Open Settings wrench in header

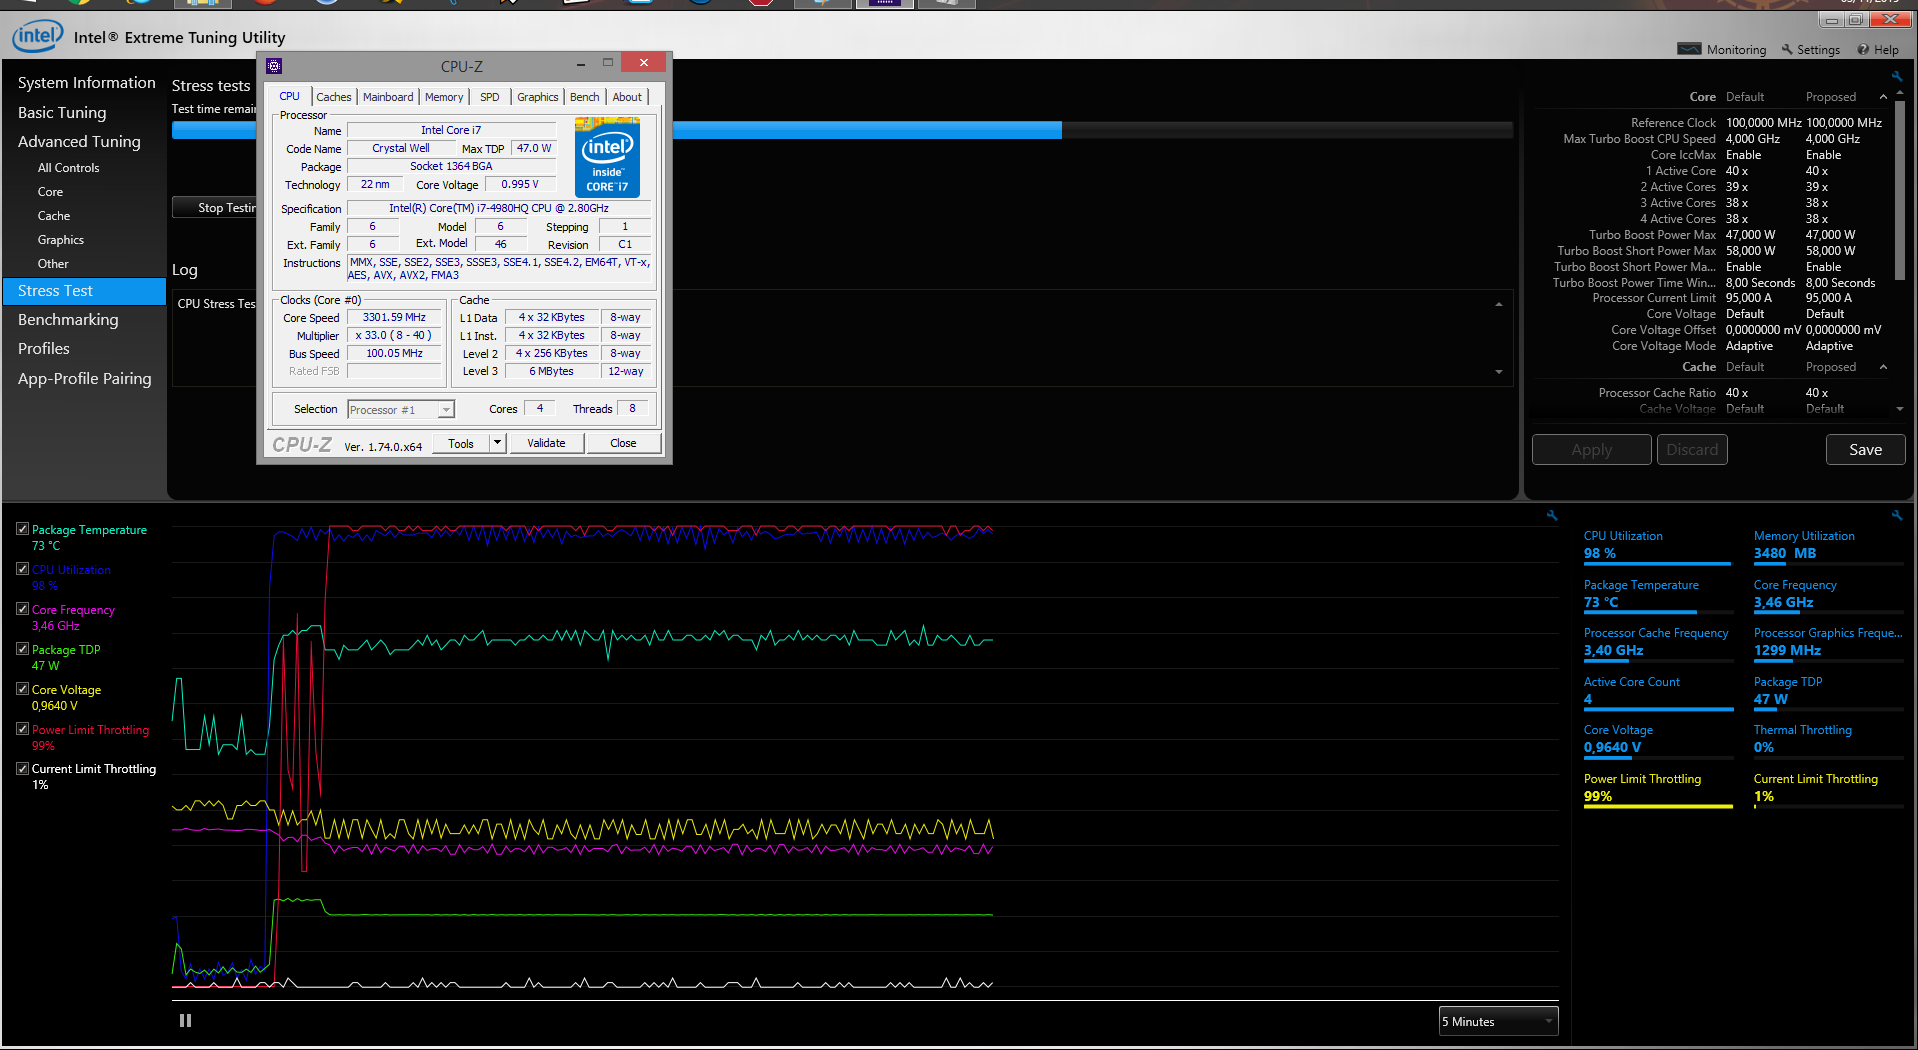(x=1787, y=49)
